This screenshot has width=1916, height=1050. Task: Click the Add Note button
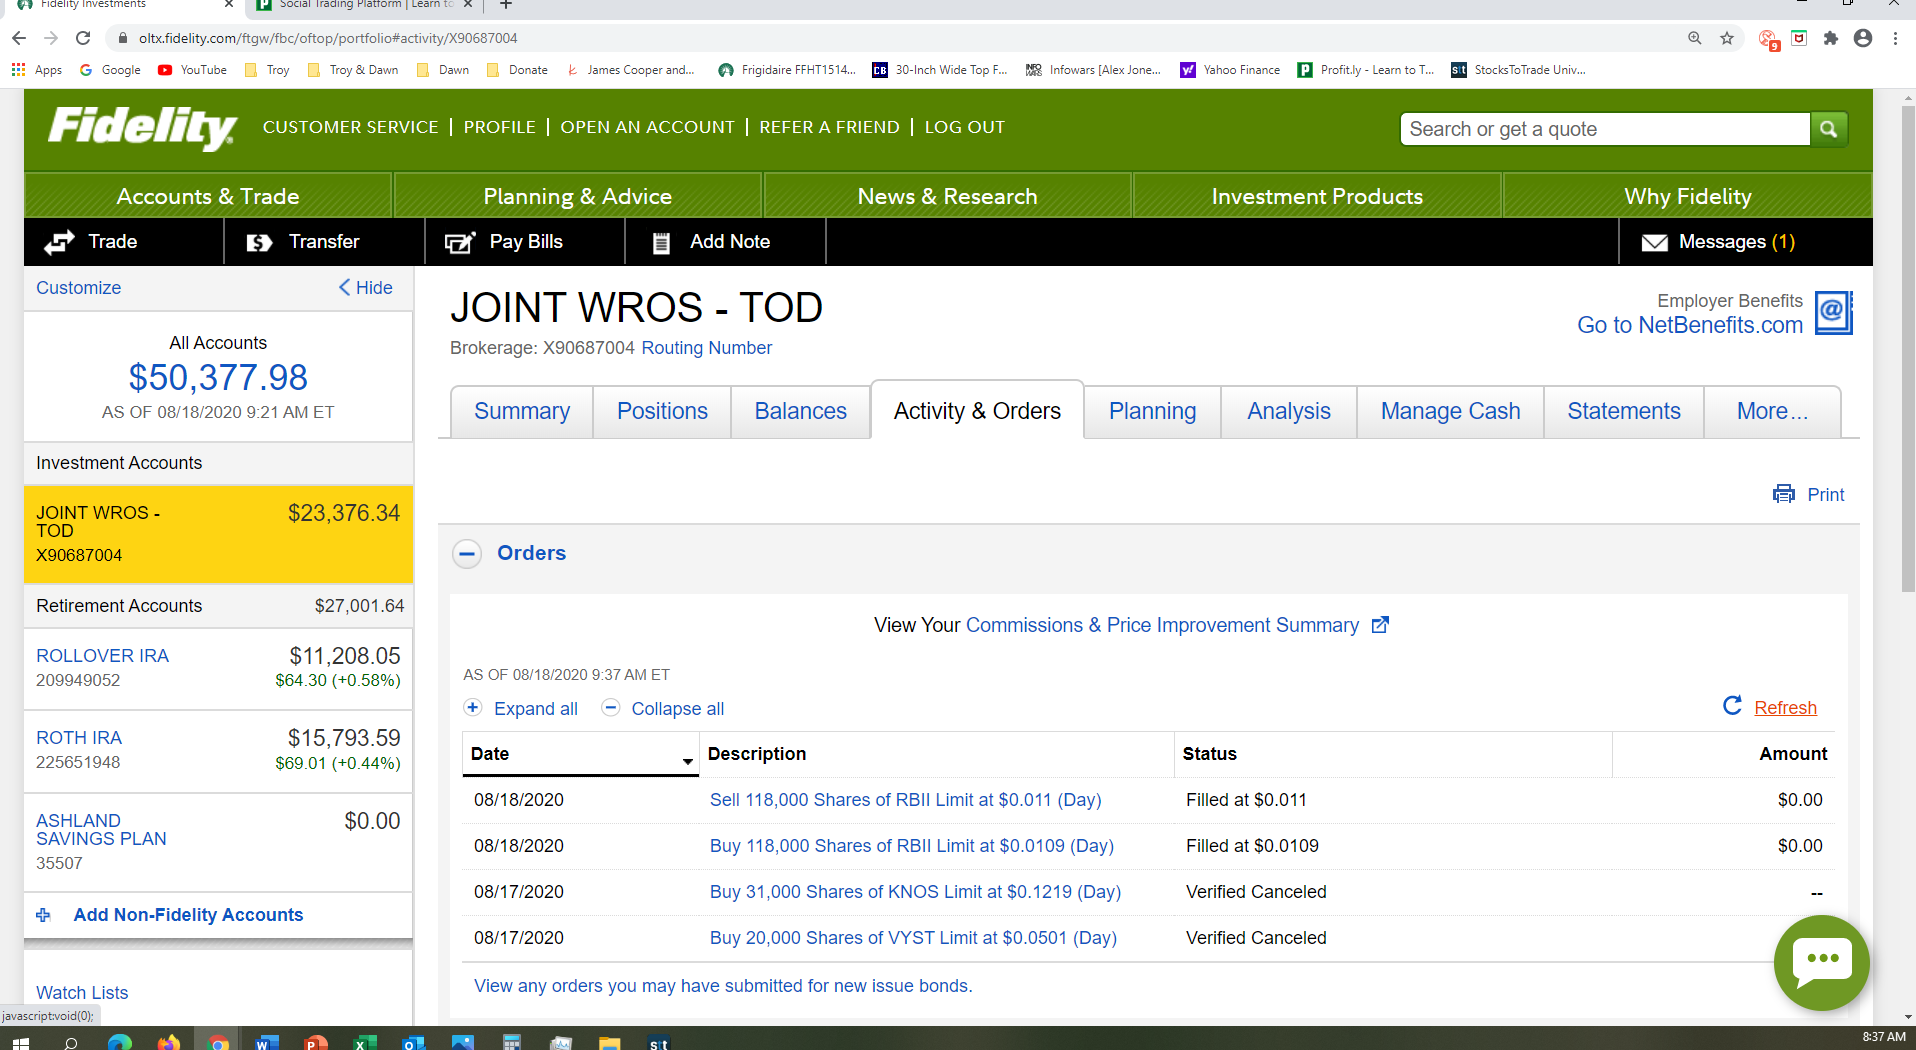(x=726, y=242)
